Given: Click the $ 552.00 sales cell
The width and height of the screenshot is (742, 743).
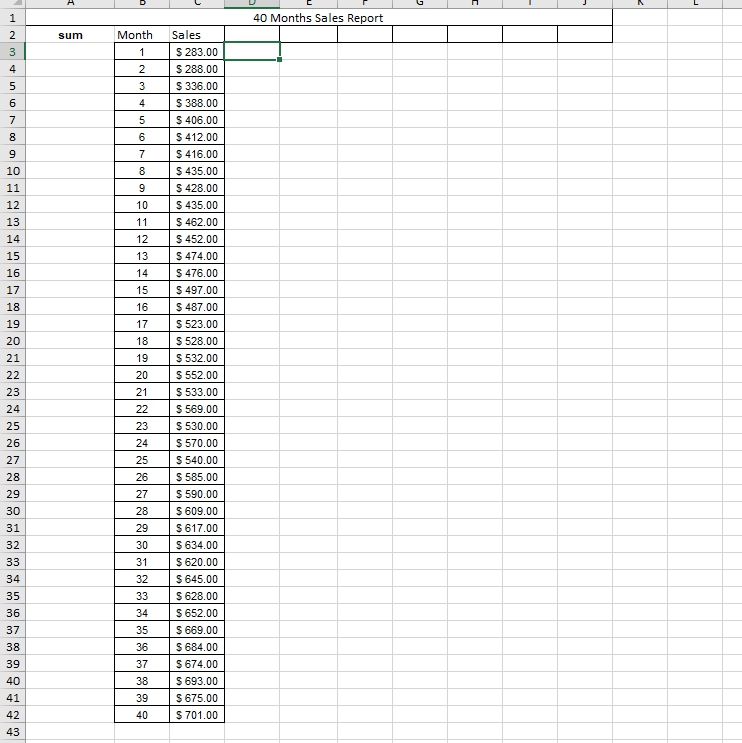Looking at the screenshot, I should click(x=197, y=375).
